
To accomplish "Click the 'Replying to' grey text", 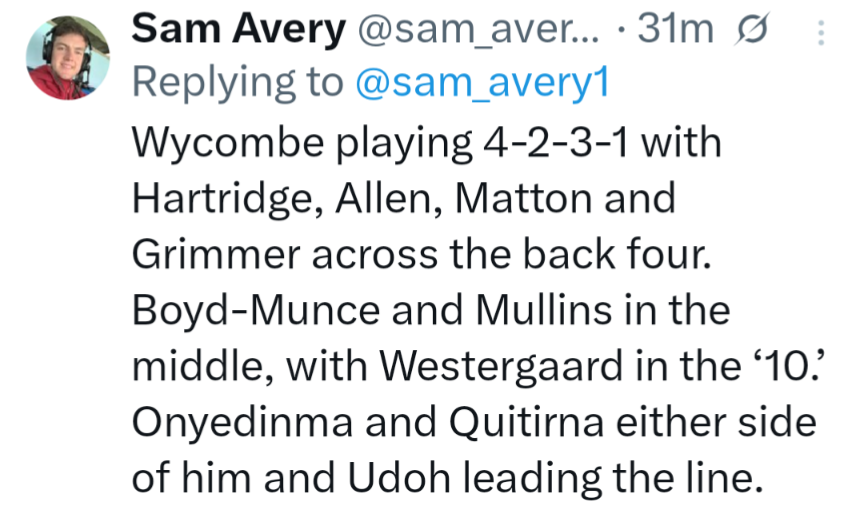I will [237, 83].
